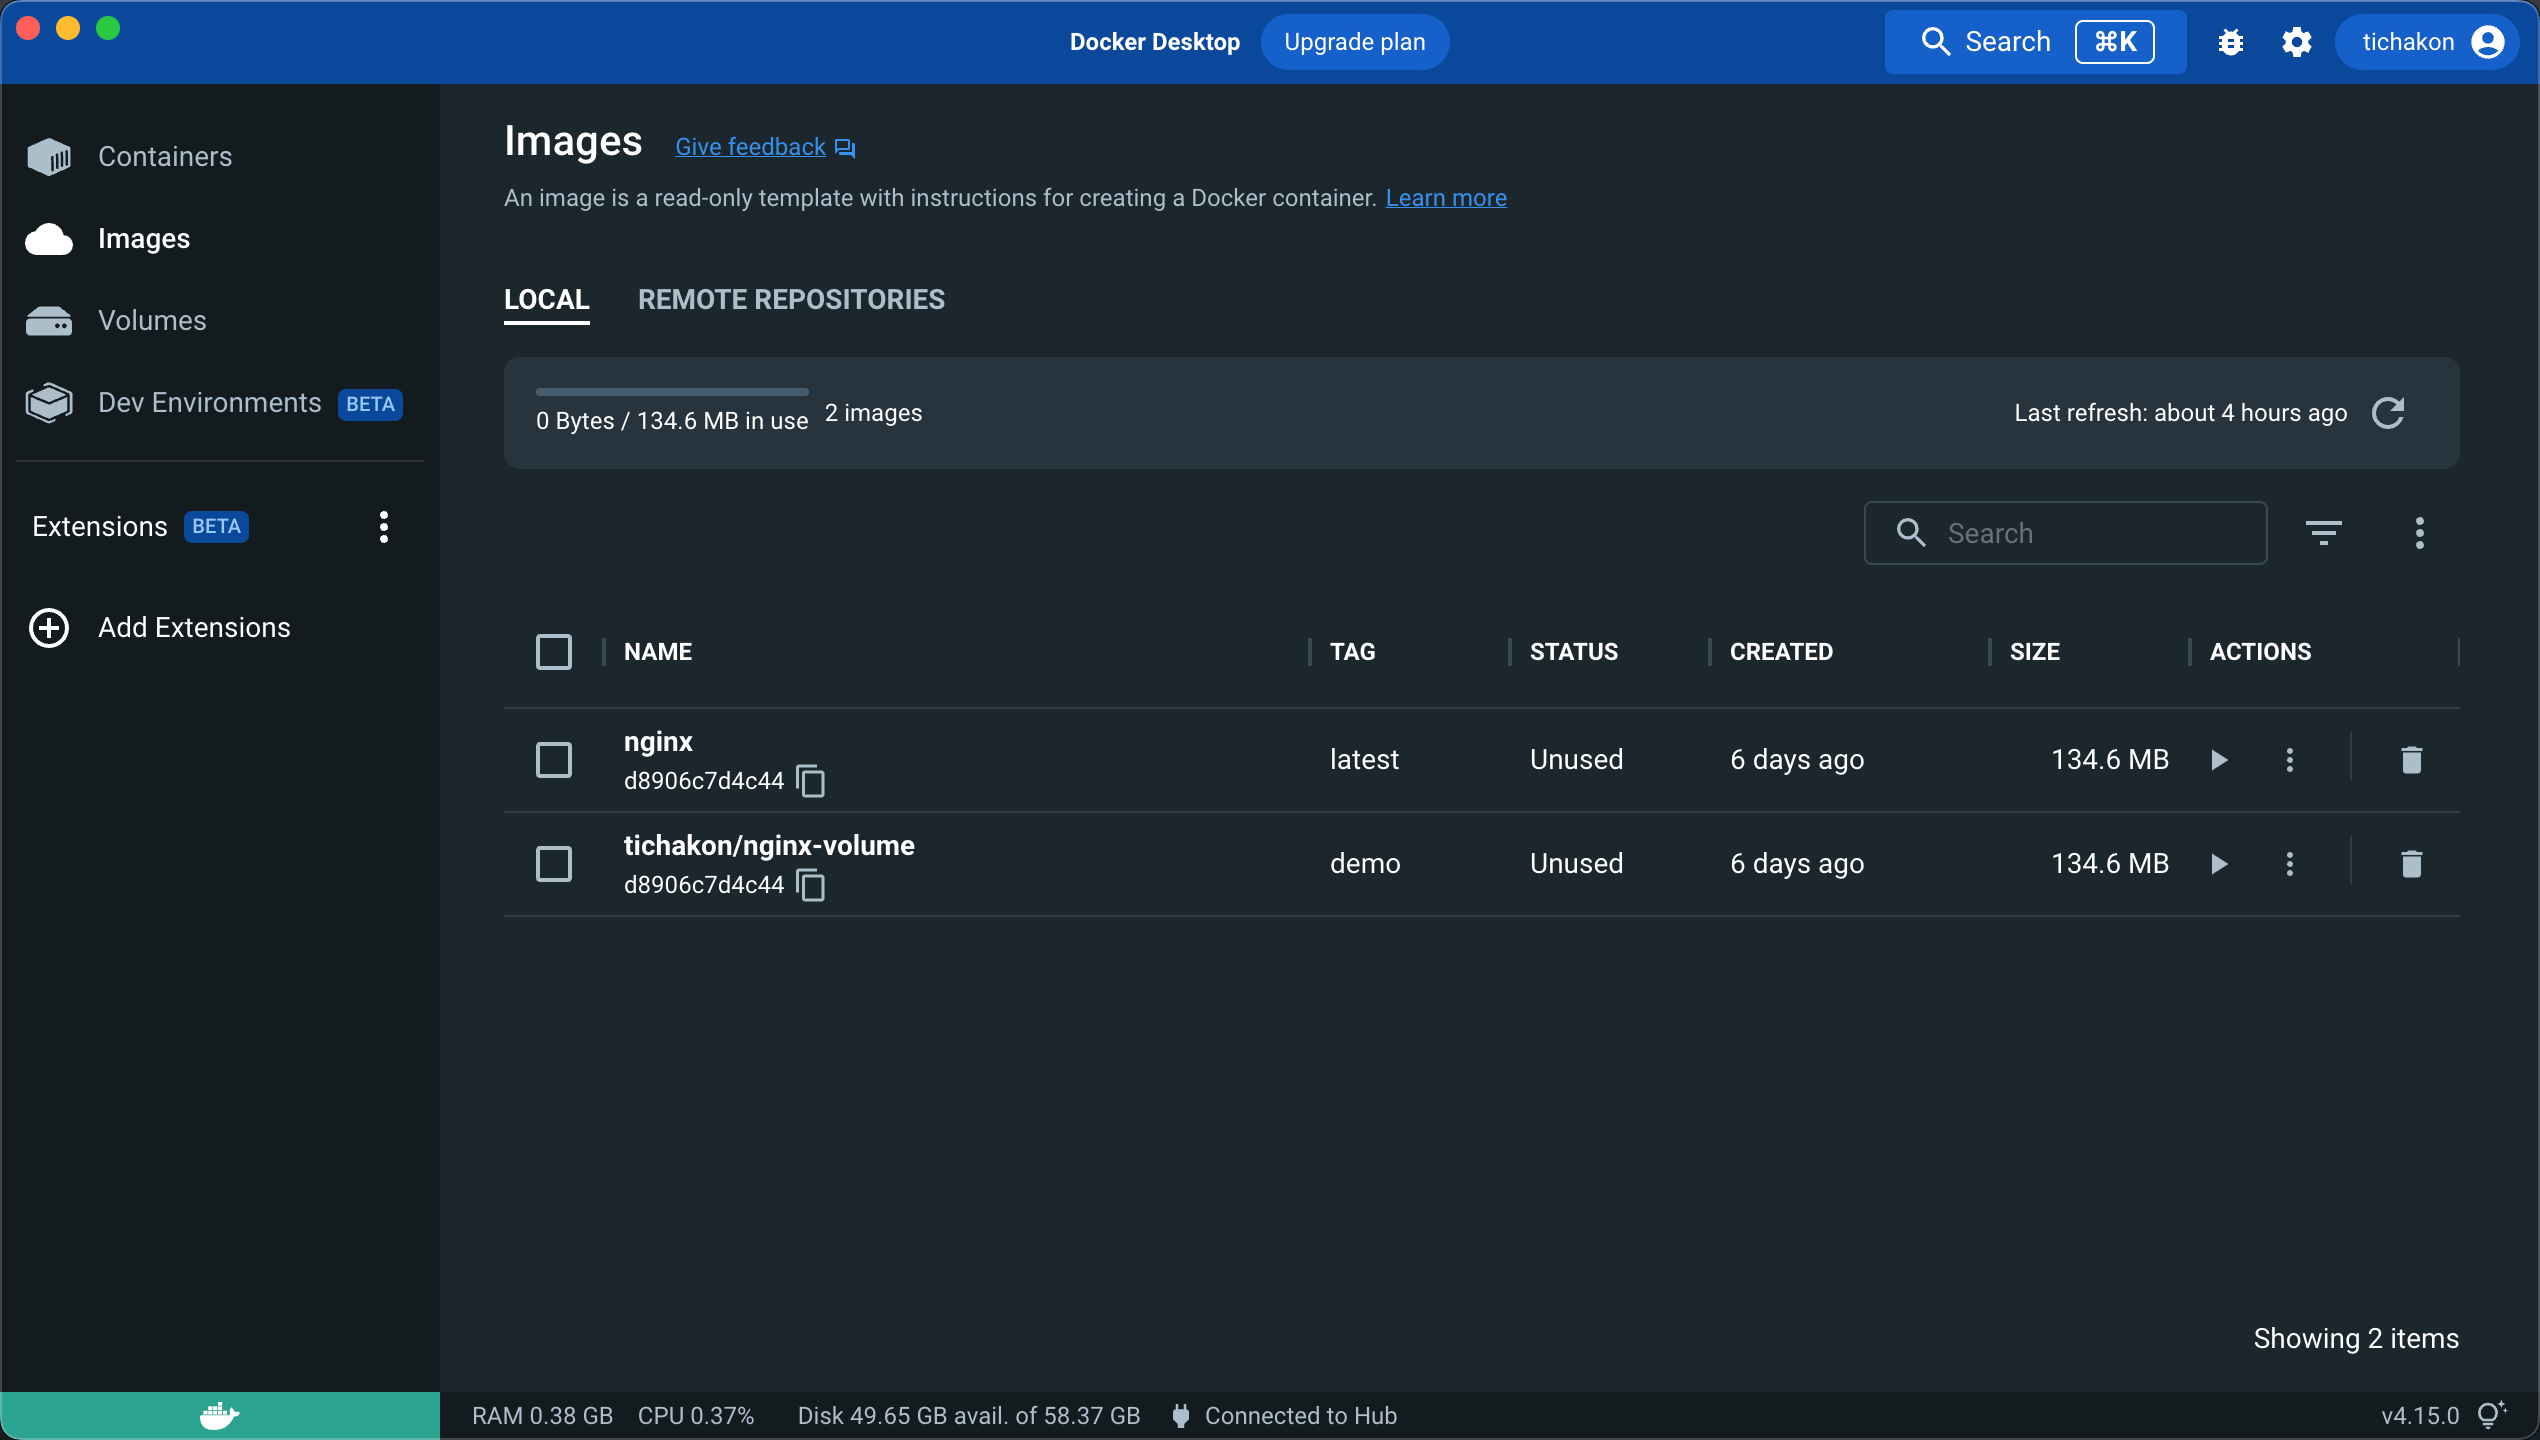Open options menu for the nginx image
The height and width of the screenshot is (1440, 2540).
click(x=2289, y=760)
